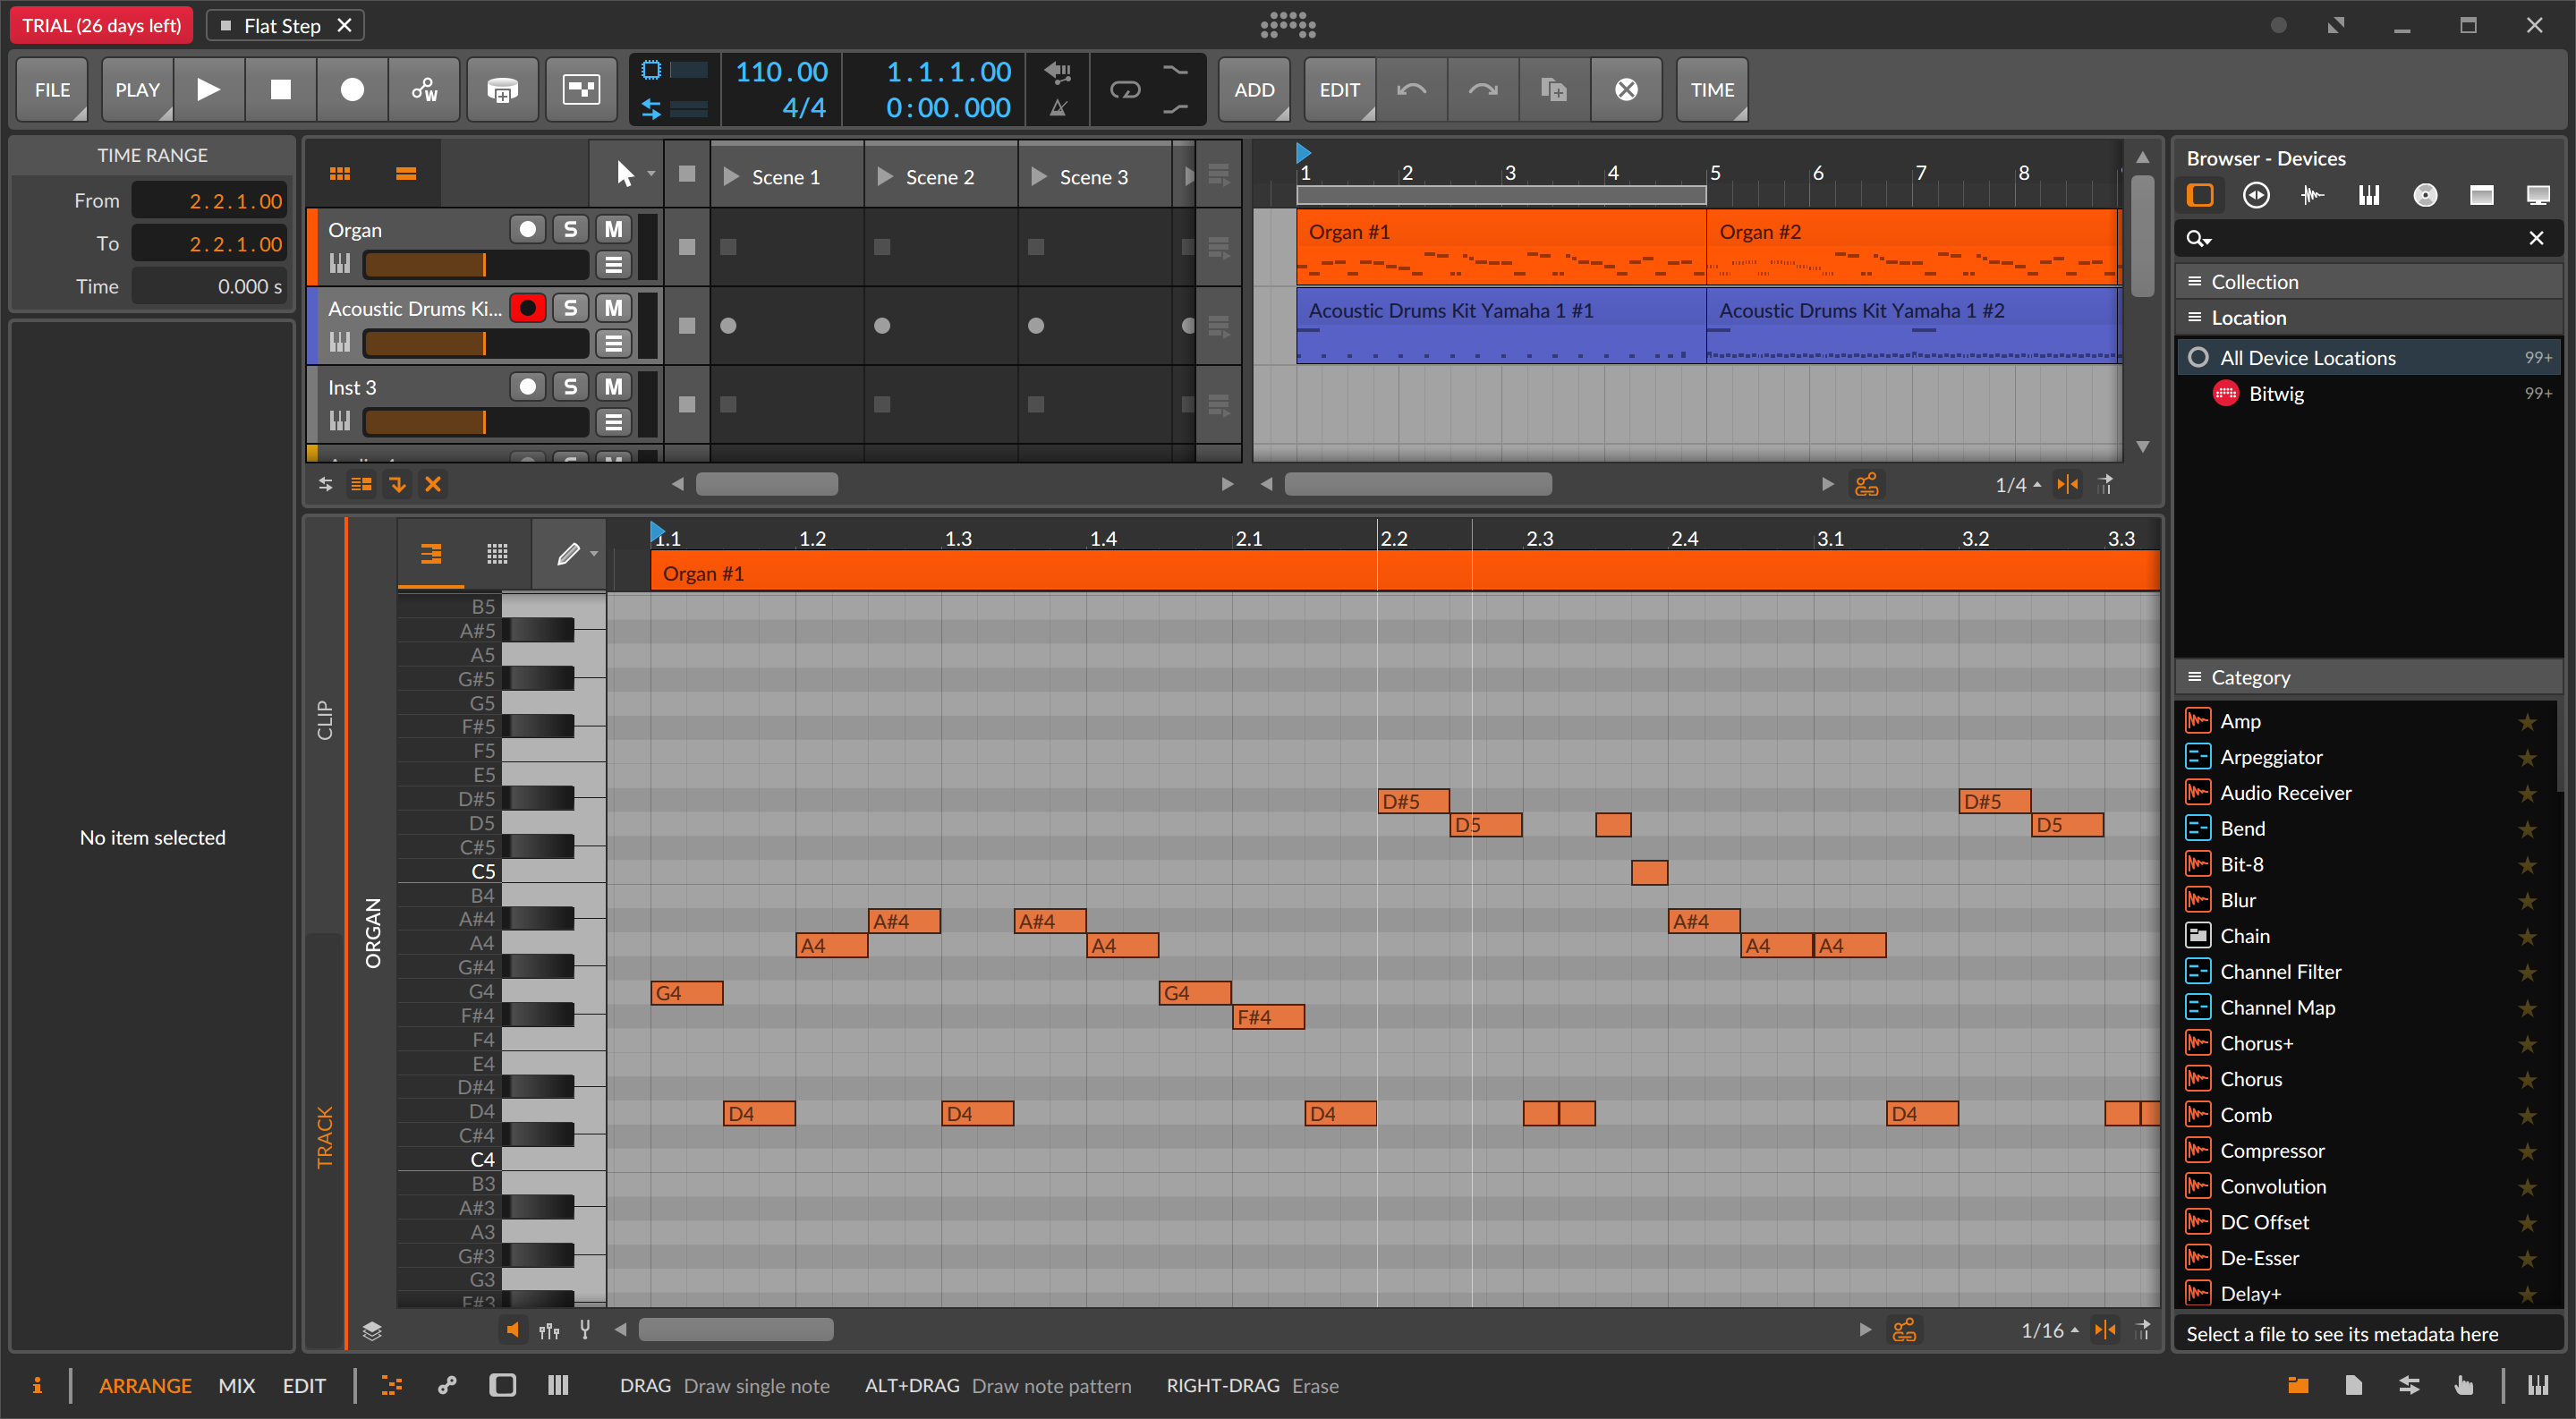Open the EDIT menu in toolbar
Image resolution: width=2576 pixels, height=1419 pixels.
click(1339, 90)
